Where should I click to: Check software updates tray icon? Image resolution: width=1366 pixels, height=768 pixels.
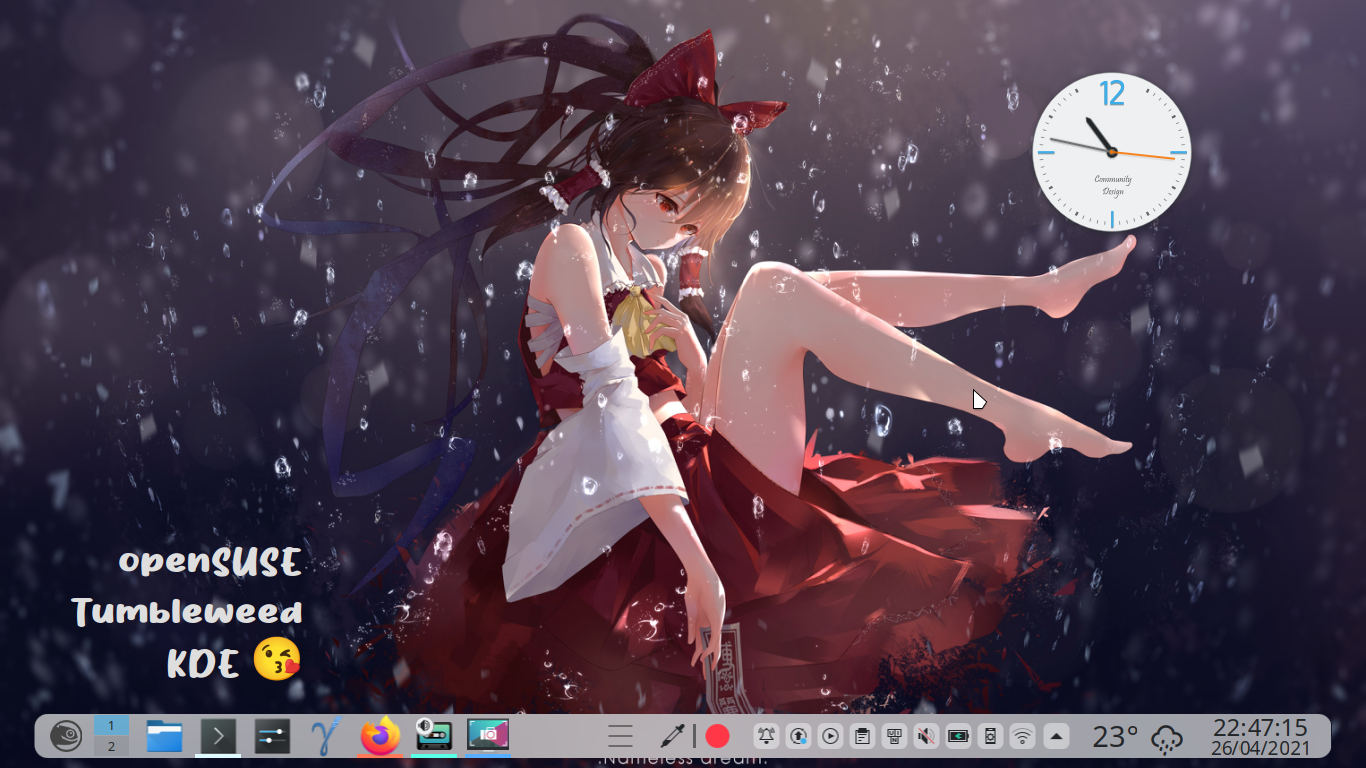tap(798, 737)
